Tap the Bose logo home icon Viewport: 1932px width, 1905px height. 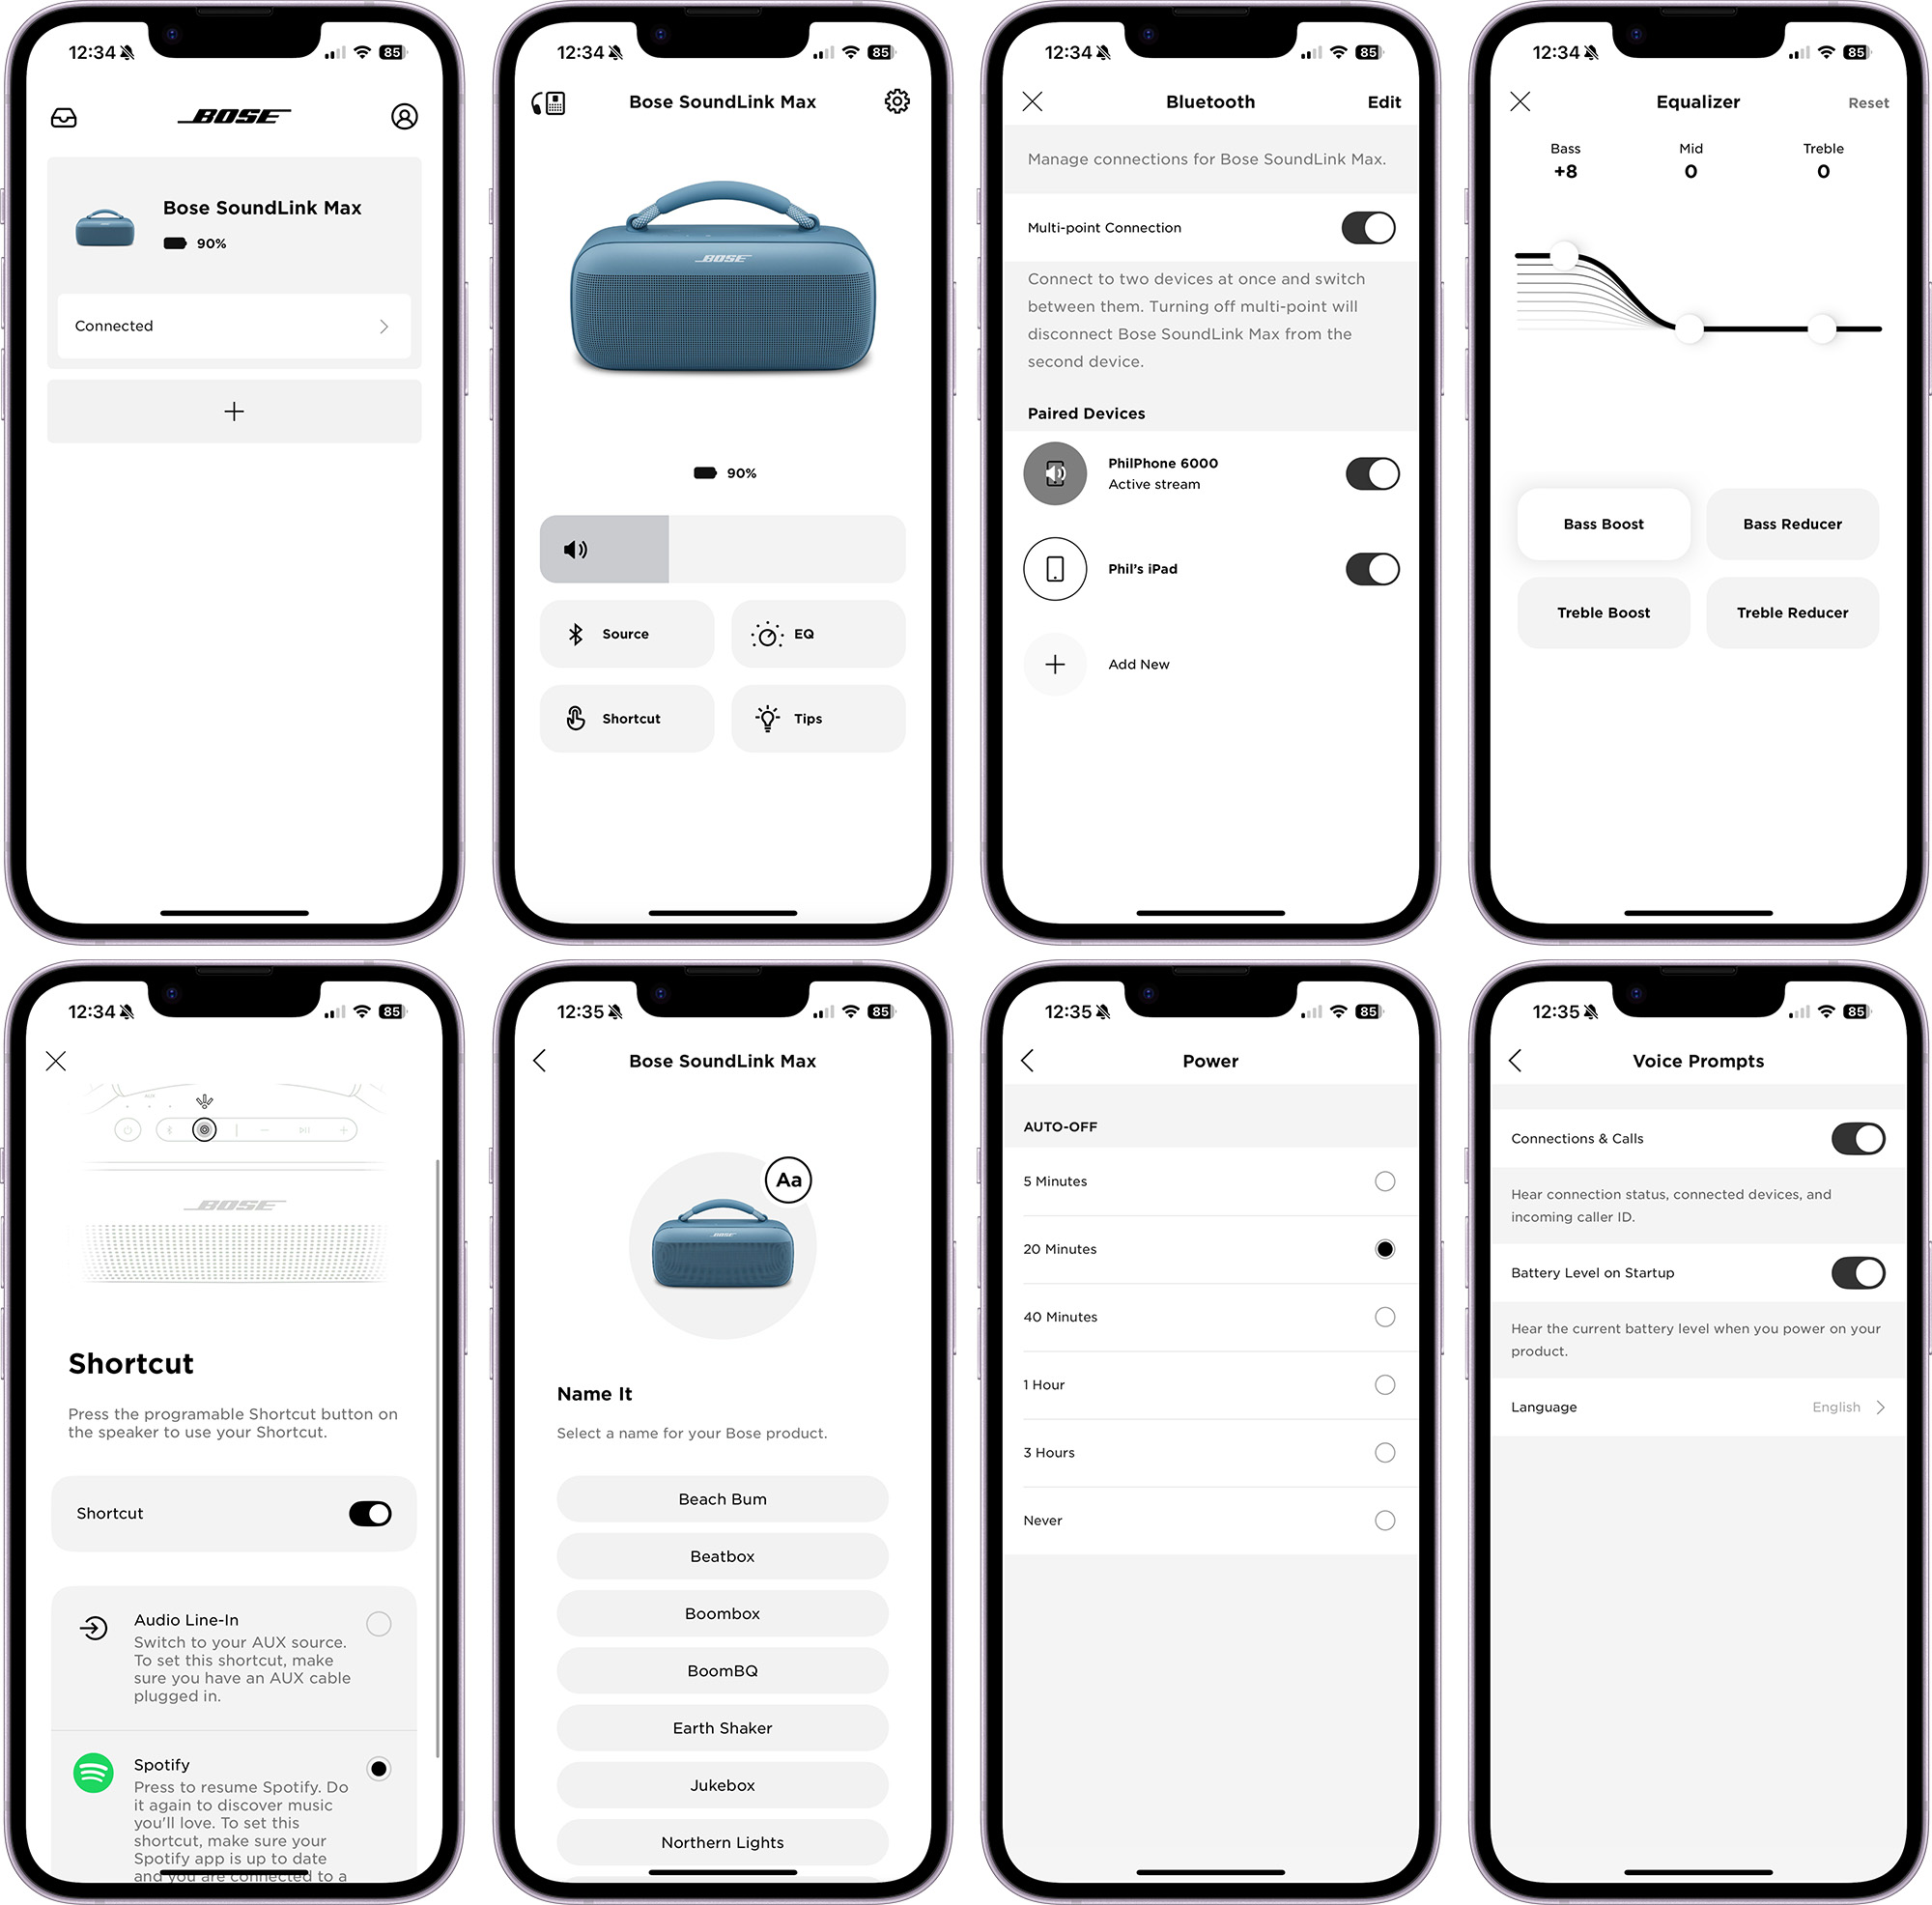(234, 117)
